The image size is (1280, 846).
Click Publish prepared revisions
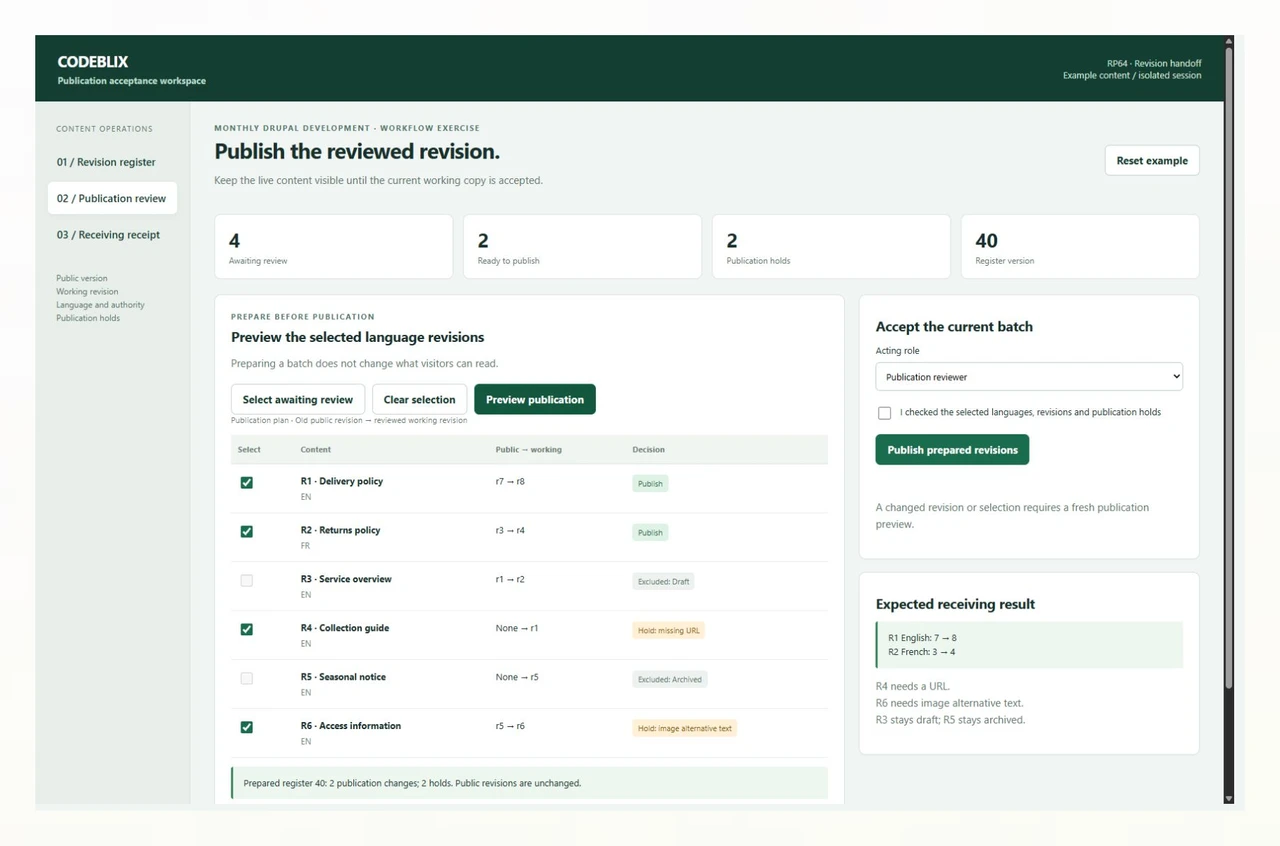click(952, 450)
